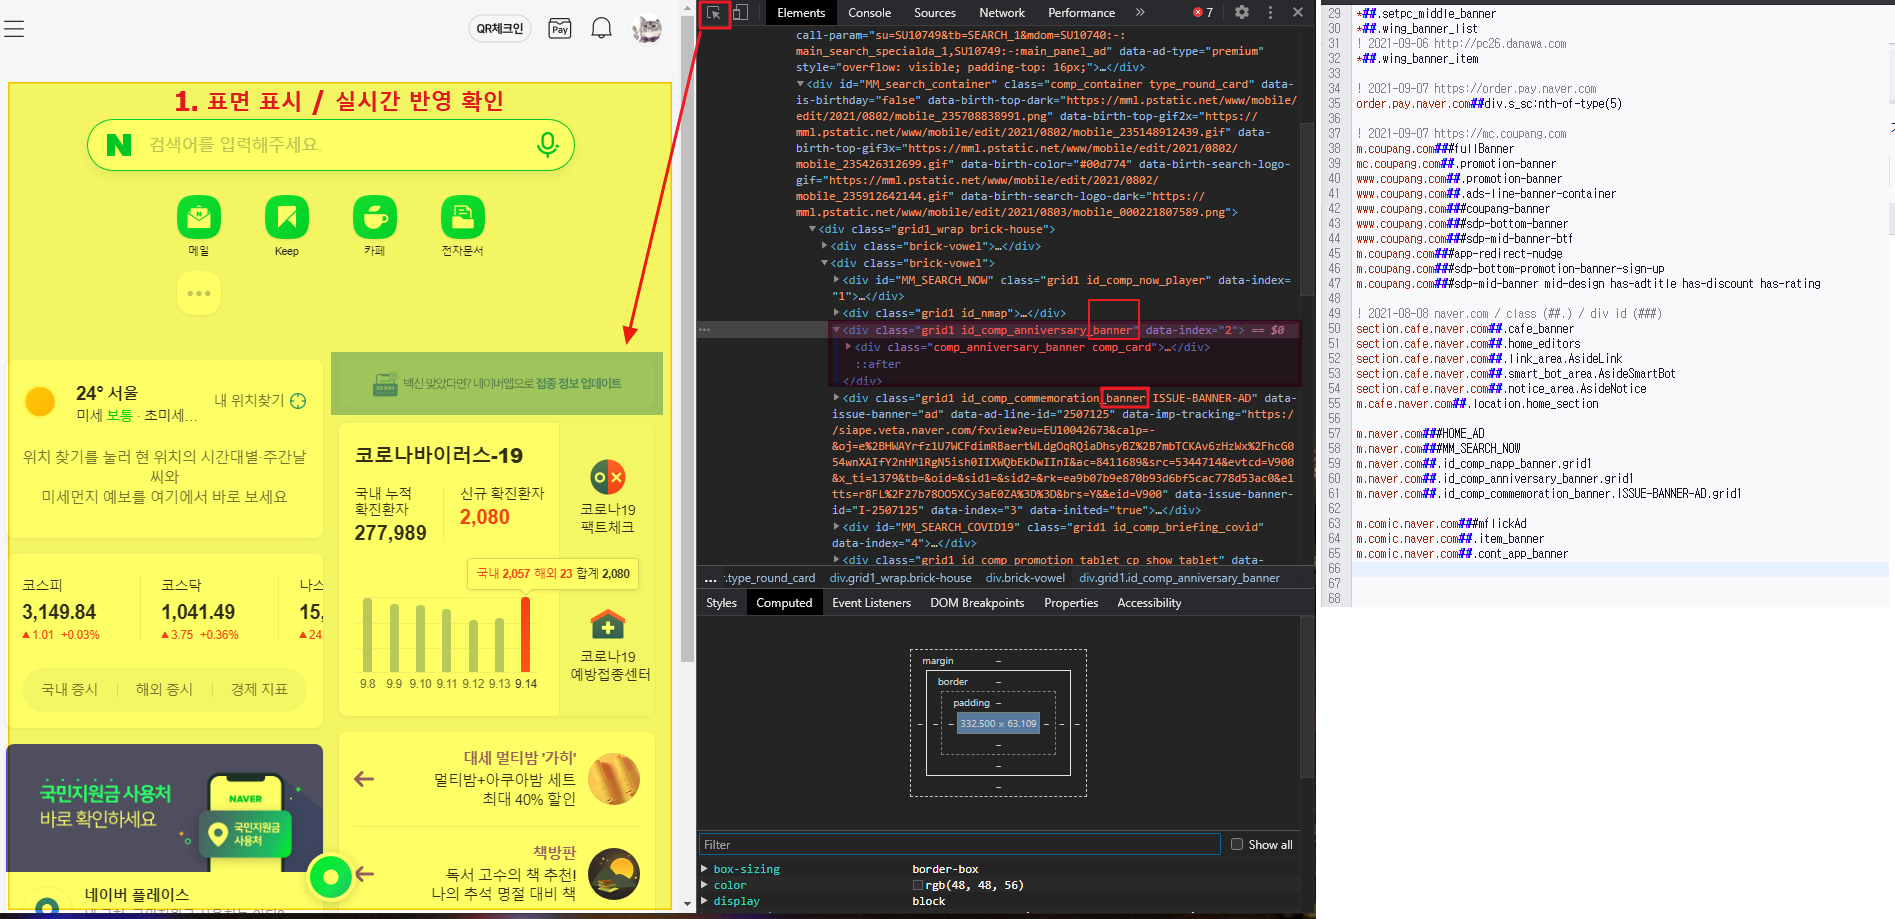The height and width of the screenshot is (919, 1895).
Task: Open the 메일 shortcut icon
Action: [199, 217]
